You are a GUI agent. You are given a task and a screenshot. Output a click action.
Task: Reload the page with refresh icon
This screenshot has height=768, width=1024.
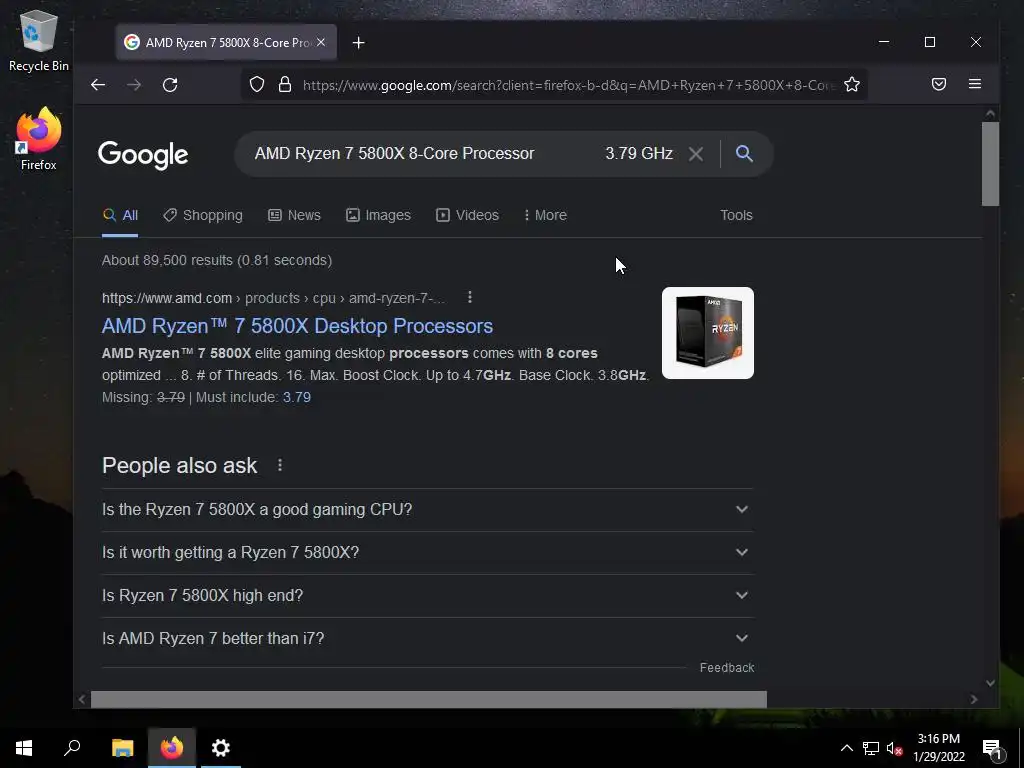click(x=170, y=85)
